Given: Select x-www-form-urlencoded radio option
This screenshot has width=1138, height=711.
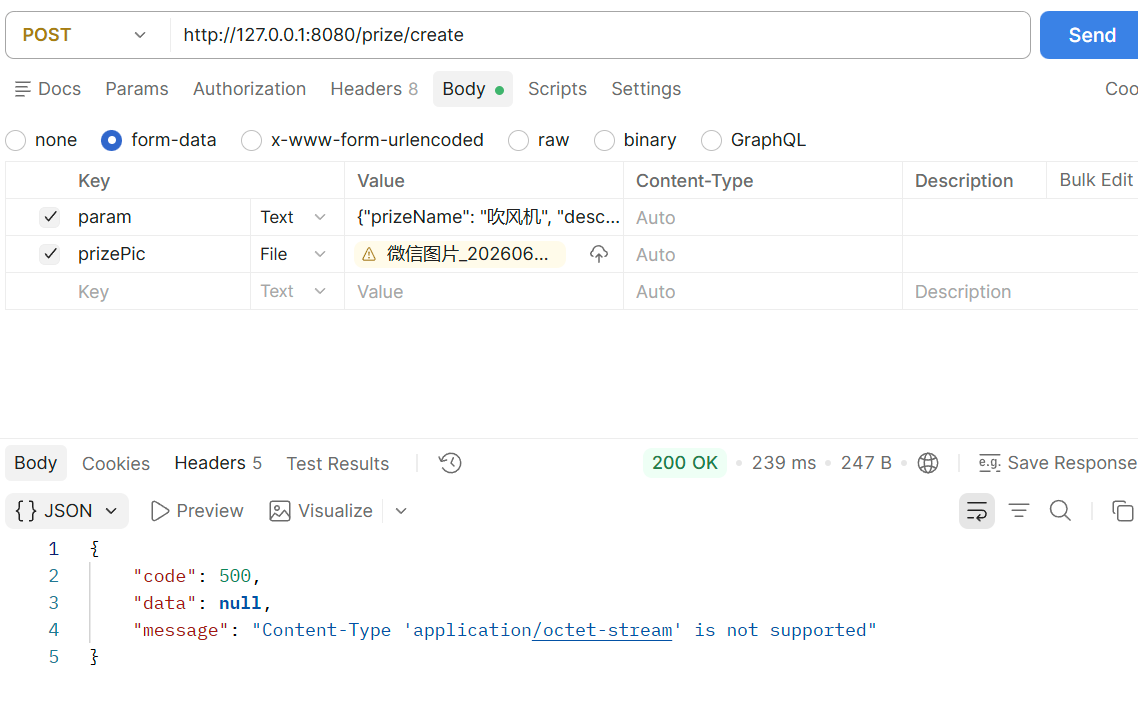Looking at the screenshot, I should point(251,140).
